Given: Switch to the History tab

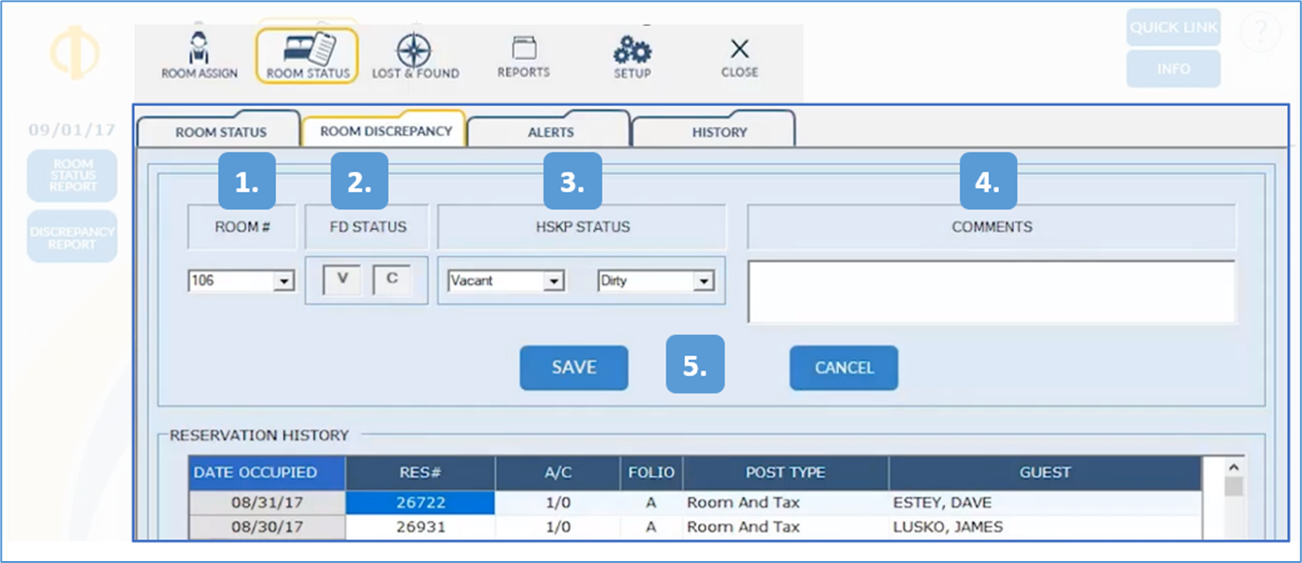Looking at the screenshot, I should click(x=719, y=132).
